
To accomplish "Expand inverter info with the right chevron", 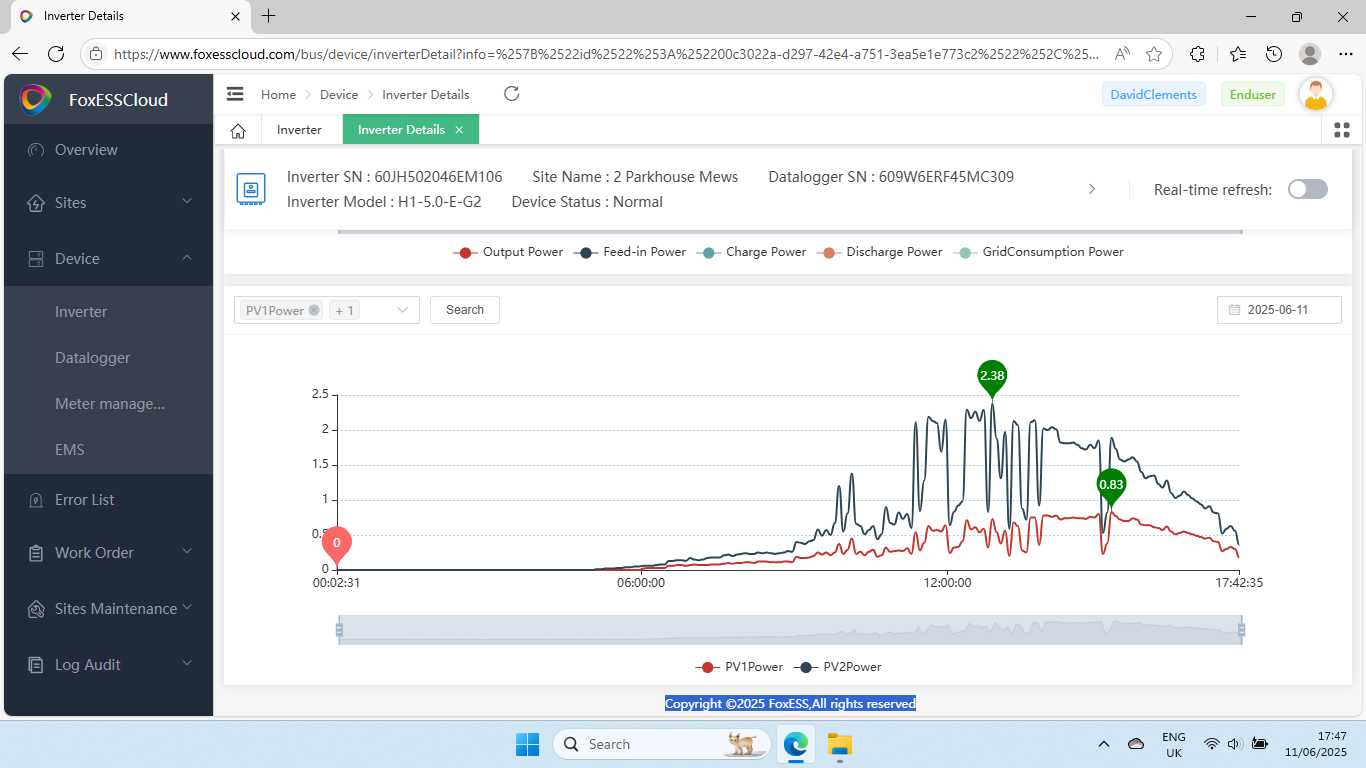I will click(x=1092, y=189).
